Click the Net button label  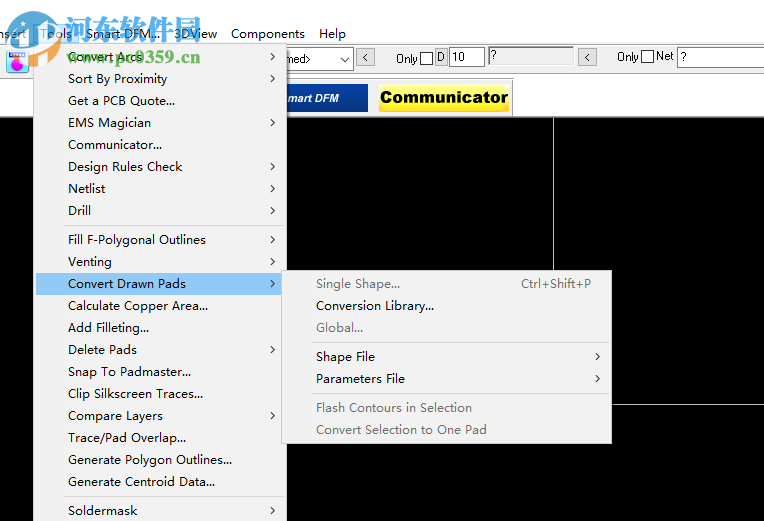[x=665, y=56]
